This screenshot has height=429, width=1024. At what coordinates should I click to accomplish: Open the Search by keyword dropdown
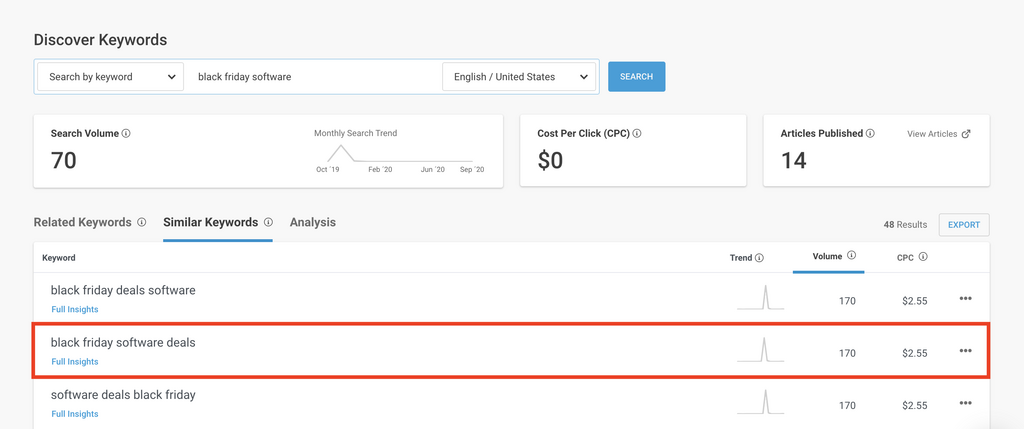[x=111, y=77]
